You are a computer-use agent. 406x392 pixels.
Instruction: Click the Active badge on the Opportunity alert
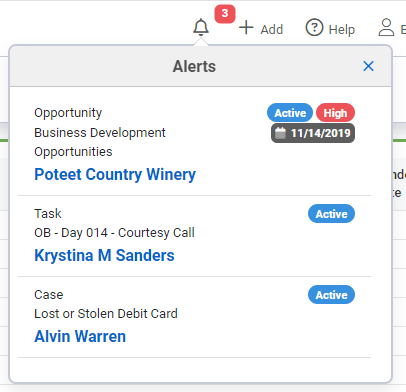pyautogui.click(x=290, y=113)
